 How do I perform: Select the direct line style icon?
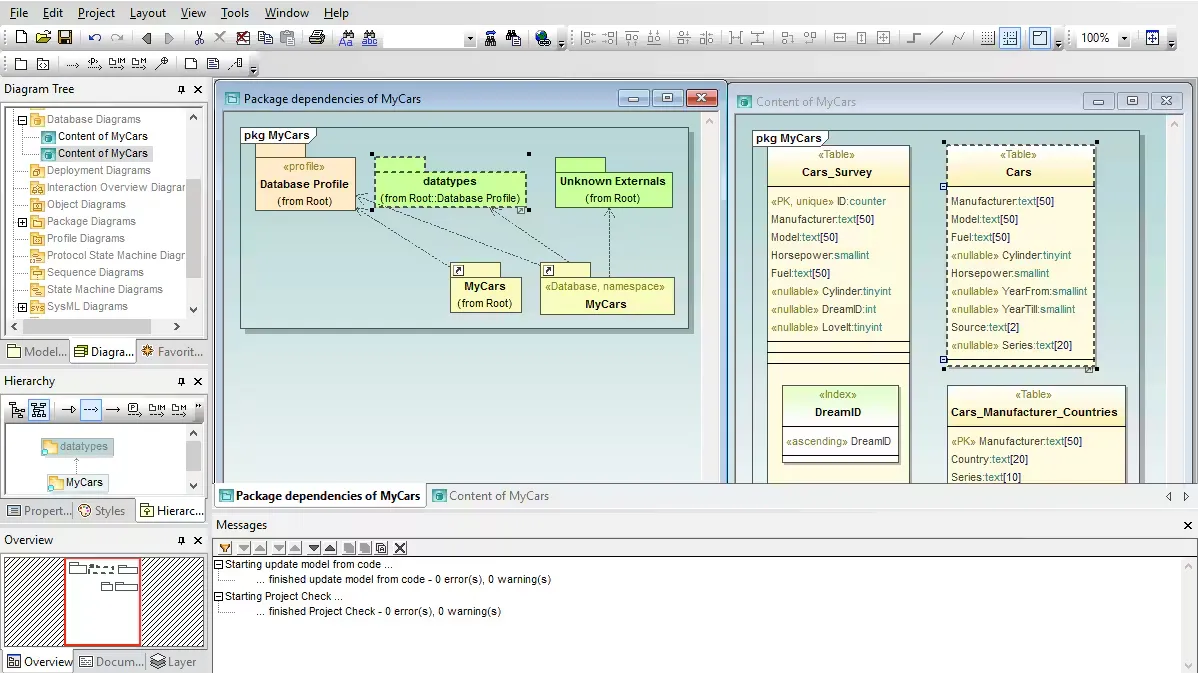tap(936, 37)
